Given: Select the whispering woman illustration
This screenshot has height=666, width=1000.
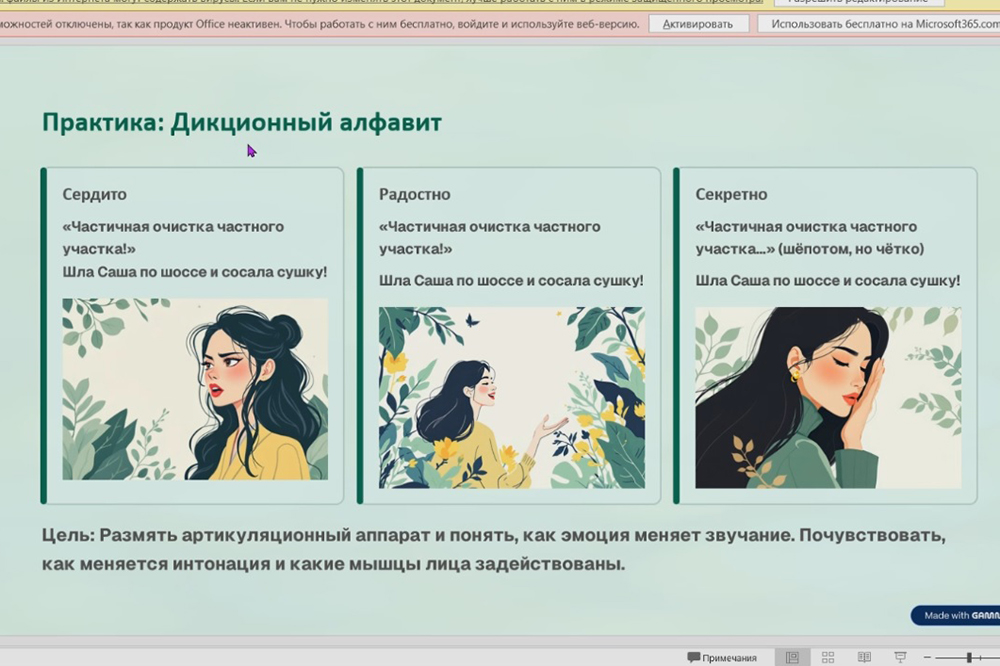Looking at the screenshot, I should coord(828,397).
